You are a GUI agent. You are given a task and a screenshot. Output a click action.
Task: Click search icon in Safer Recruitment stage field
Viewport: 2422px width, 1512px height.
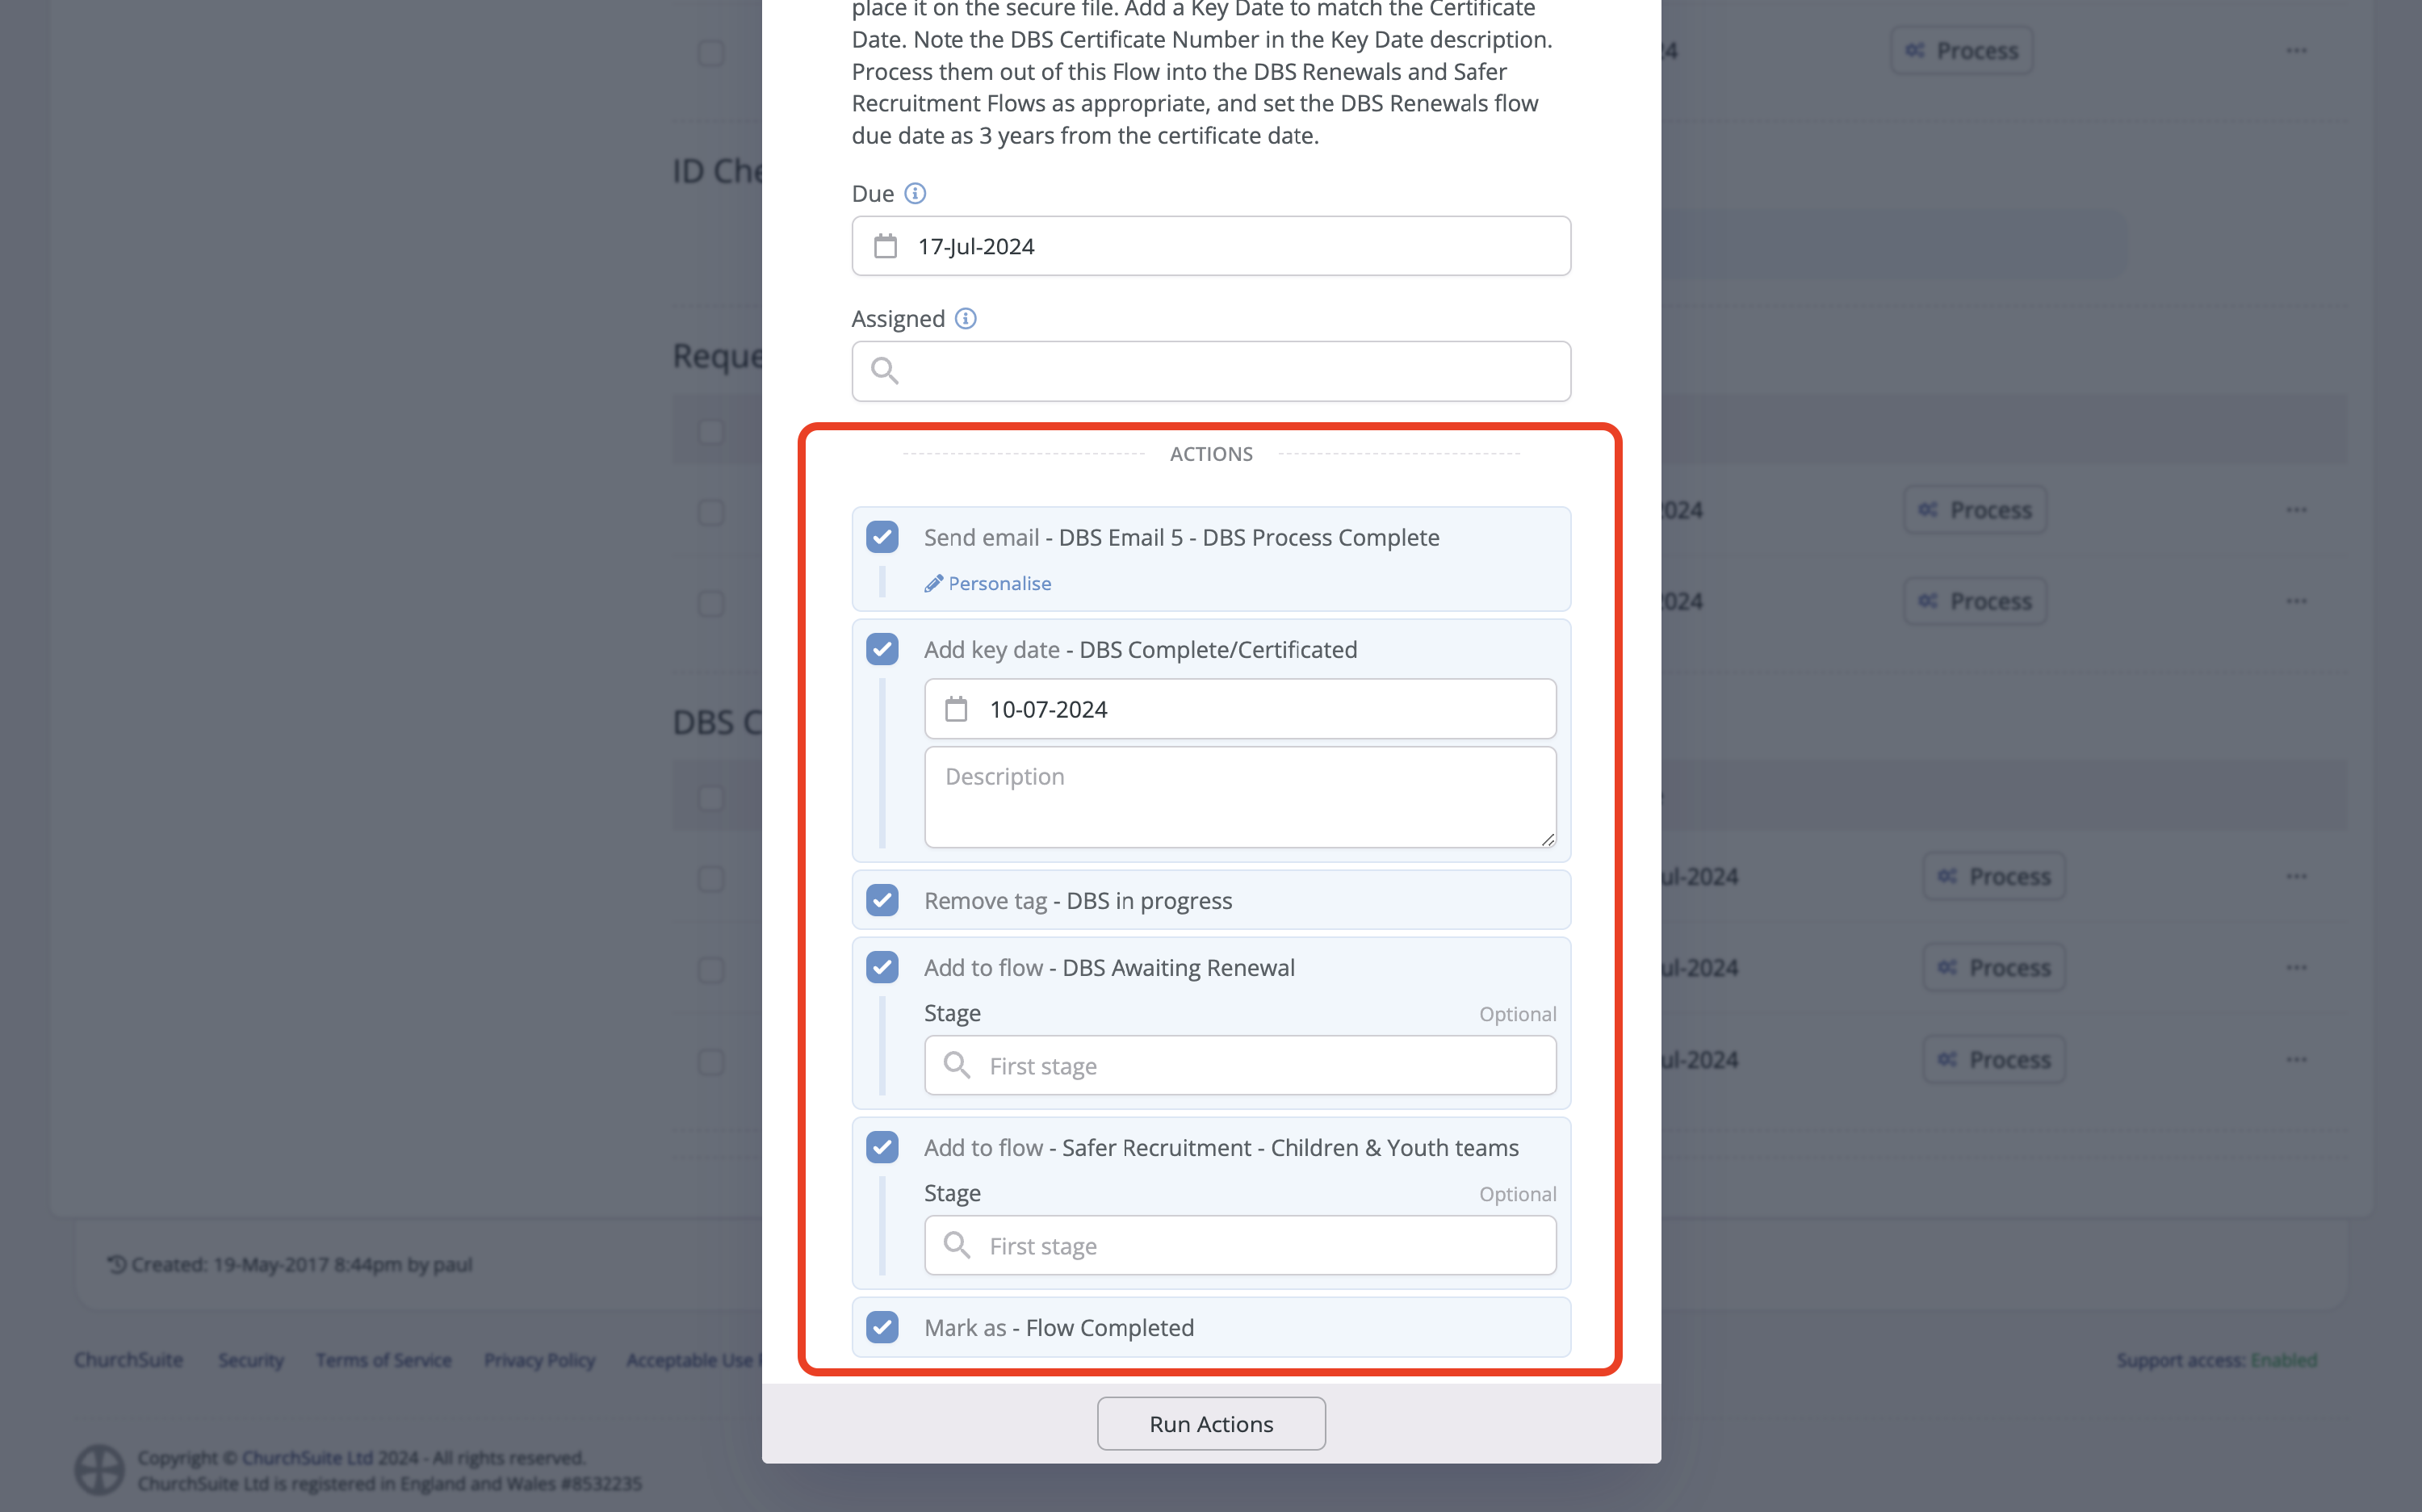point(957,1246)
